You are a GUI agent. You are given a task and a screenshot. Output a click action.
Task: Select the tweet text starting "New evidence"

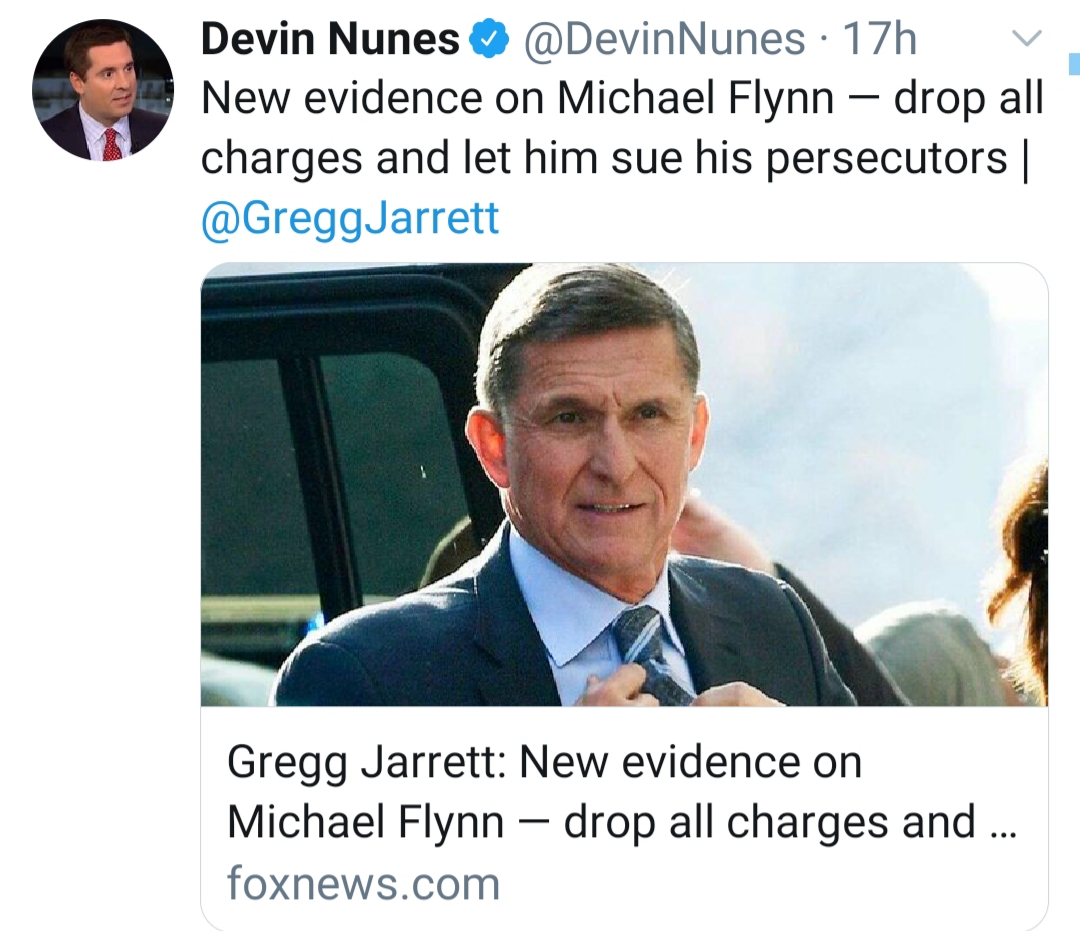point(622,128)
